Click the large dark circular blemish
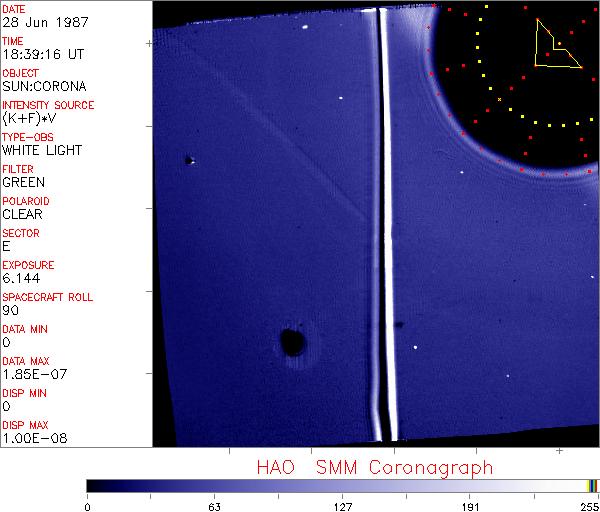 coord(292,343)
